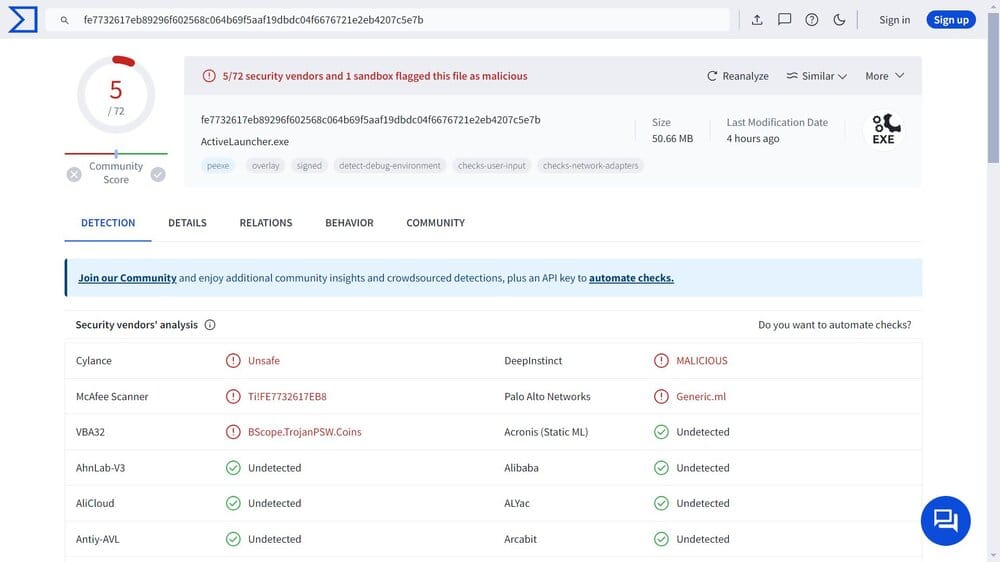
Task: Open the chat bubble floating button
Action: [x=945, y=520]
